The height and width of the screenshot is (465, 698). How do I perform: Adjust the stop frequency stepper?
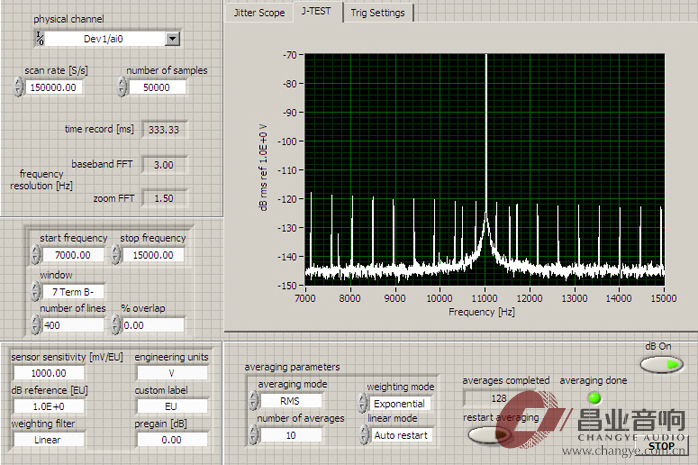pyautogui.click(x=115, y=255)
